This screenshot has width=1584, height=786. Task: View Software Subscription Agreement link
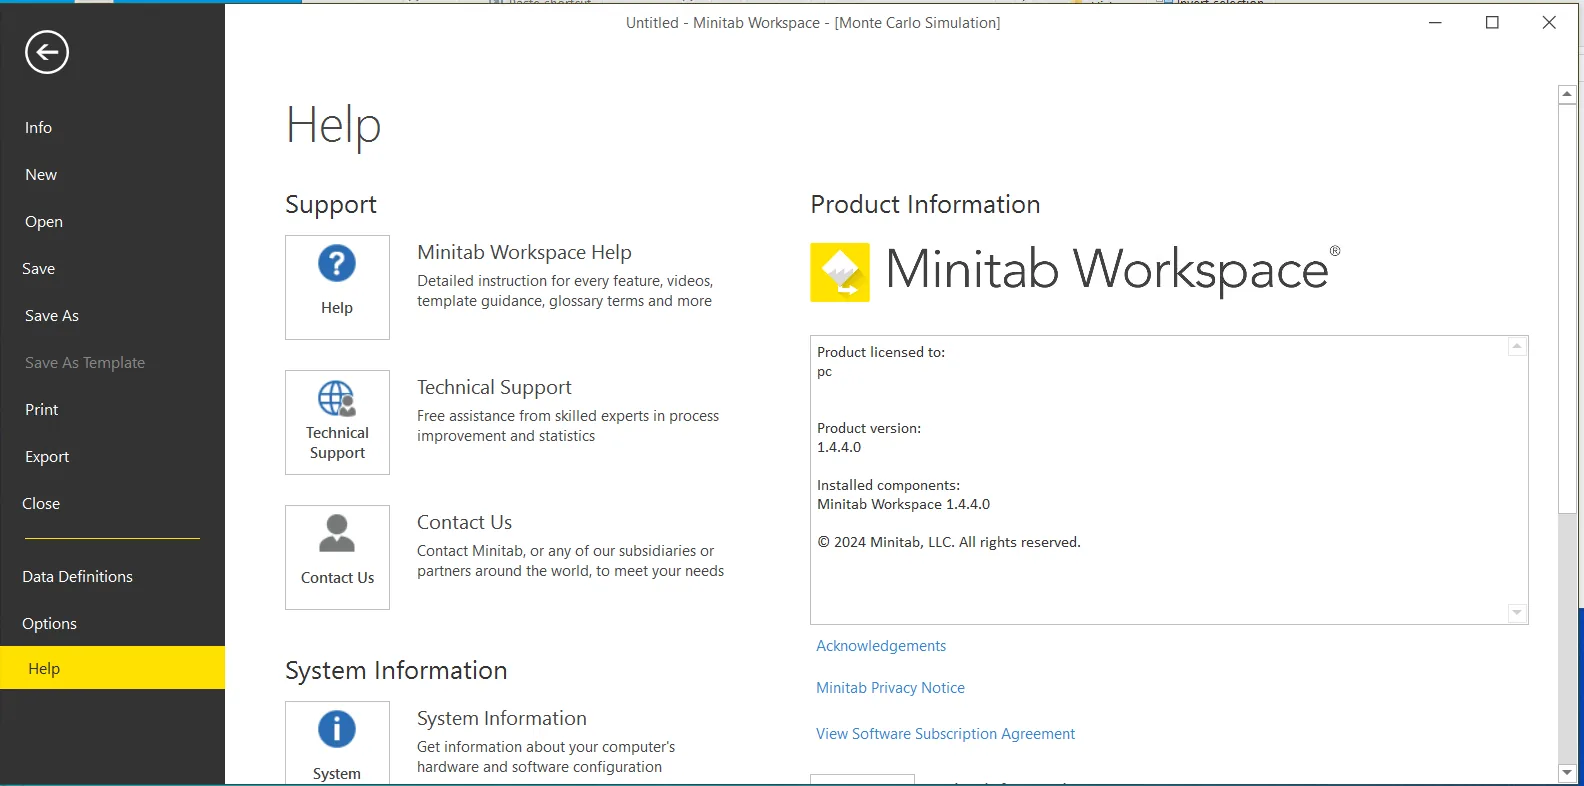pos(945,734)
